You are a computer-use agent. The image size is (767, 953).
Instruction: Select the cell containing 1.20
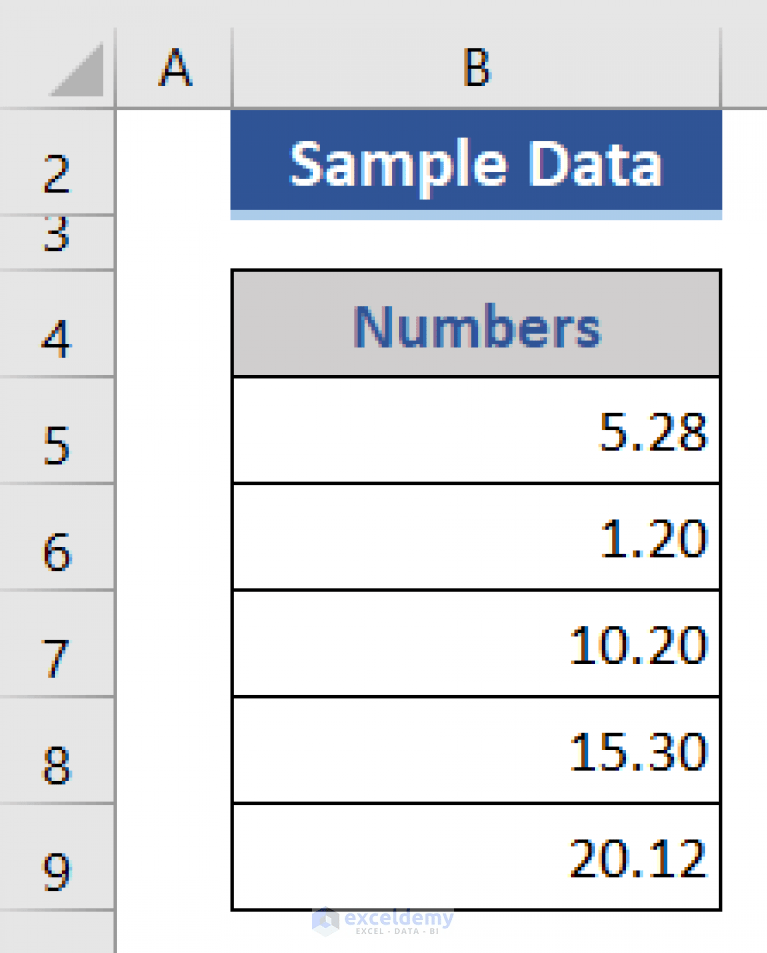coord(476,536)
